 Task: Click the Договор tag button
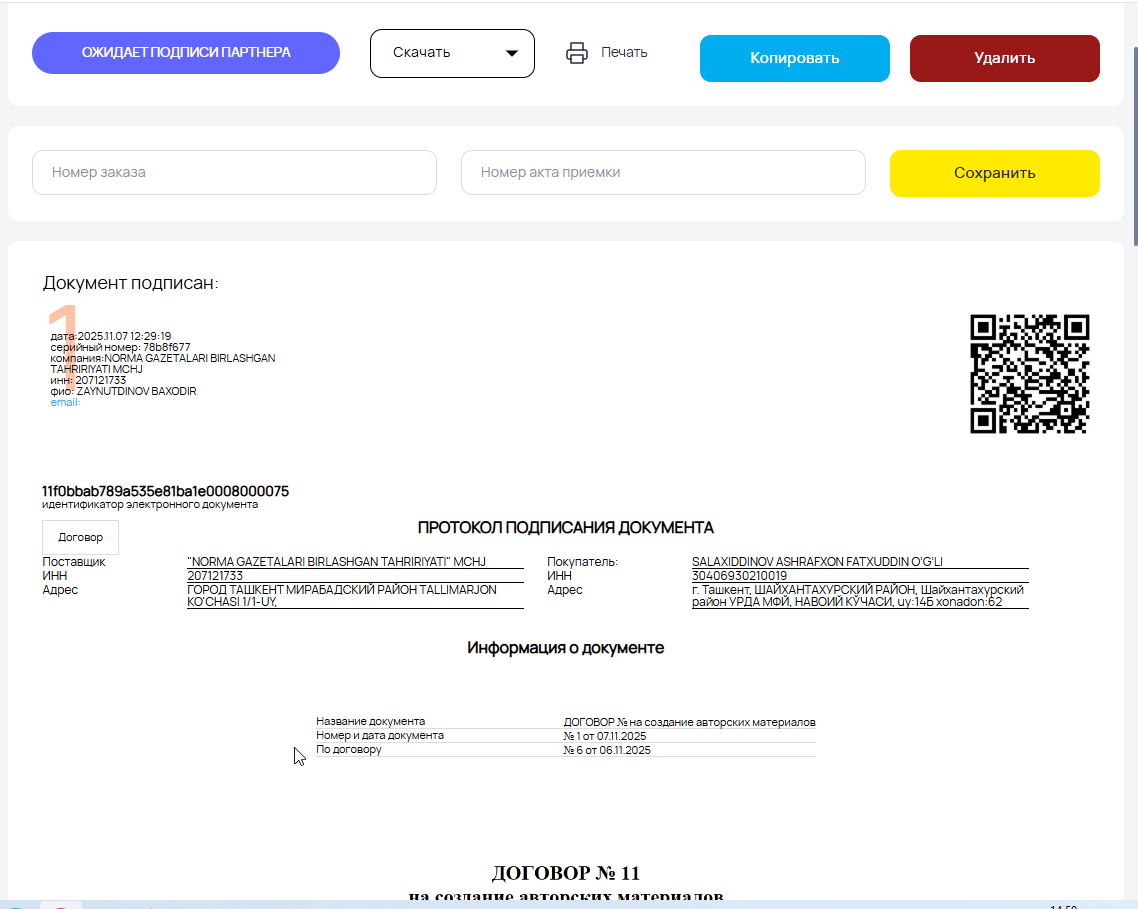click(x=81, y=537)
